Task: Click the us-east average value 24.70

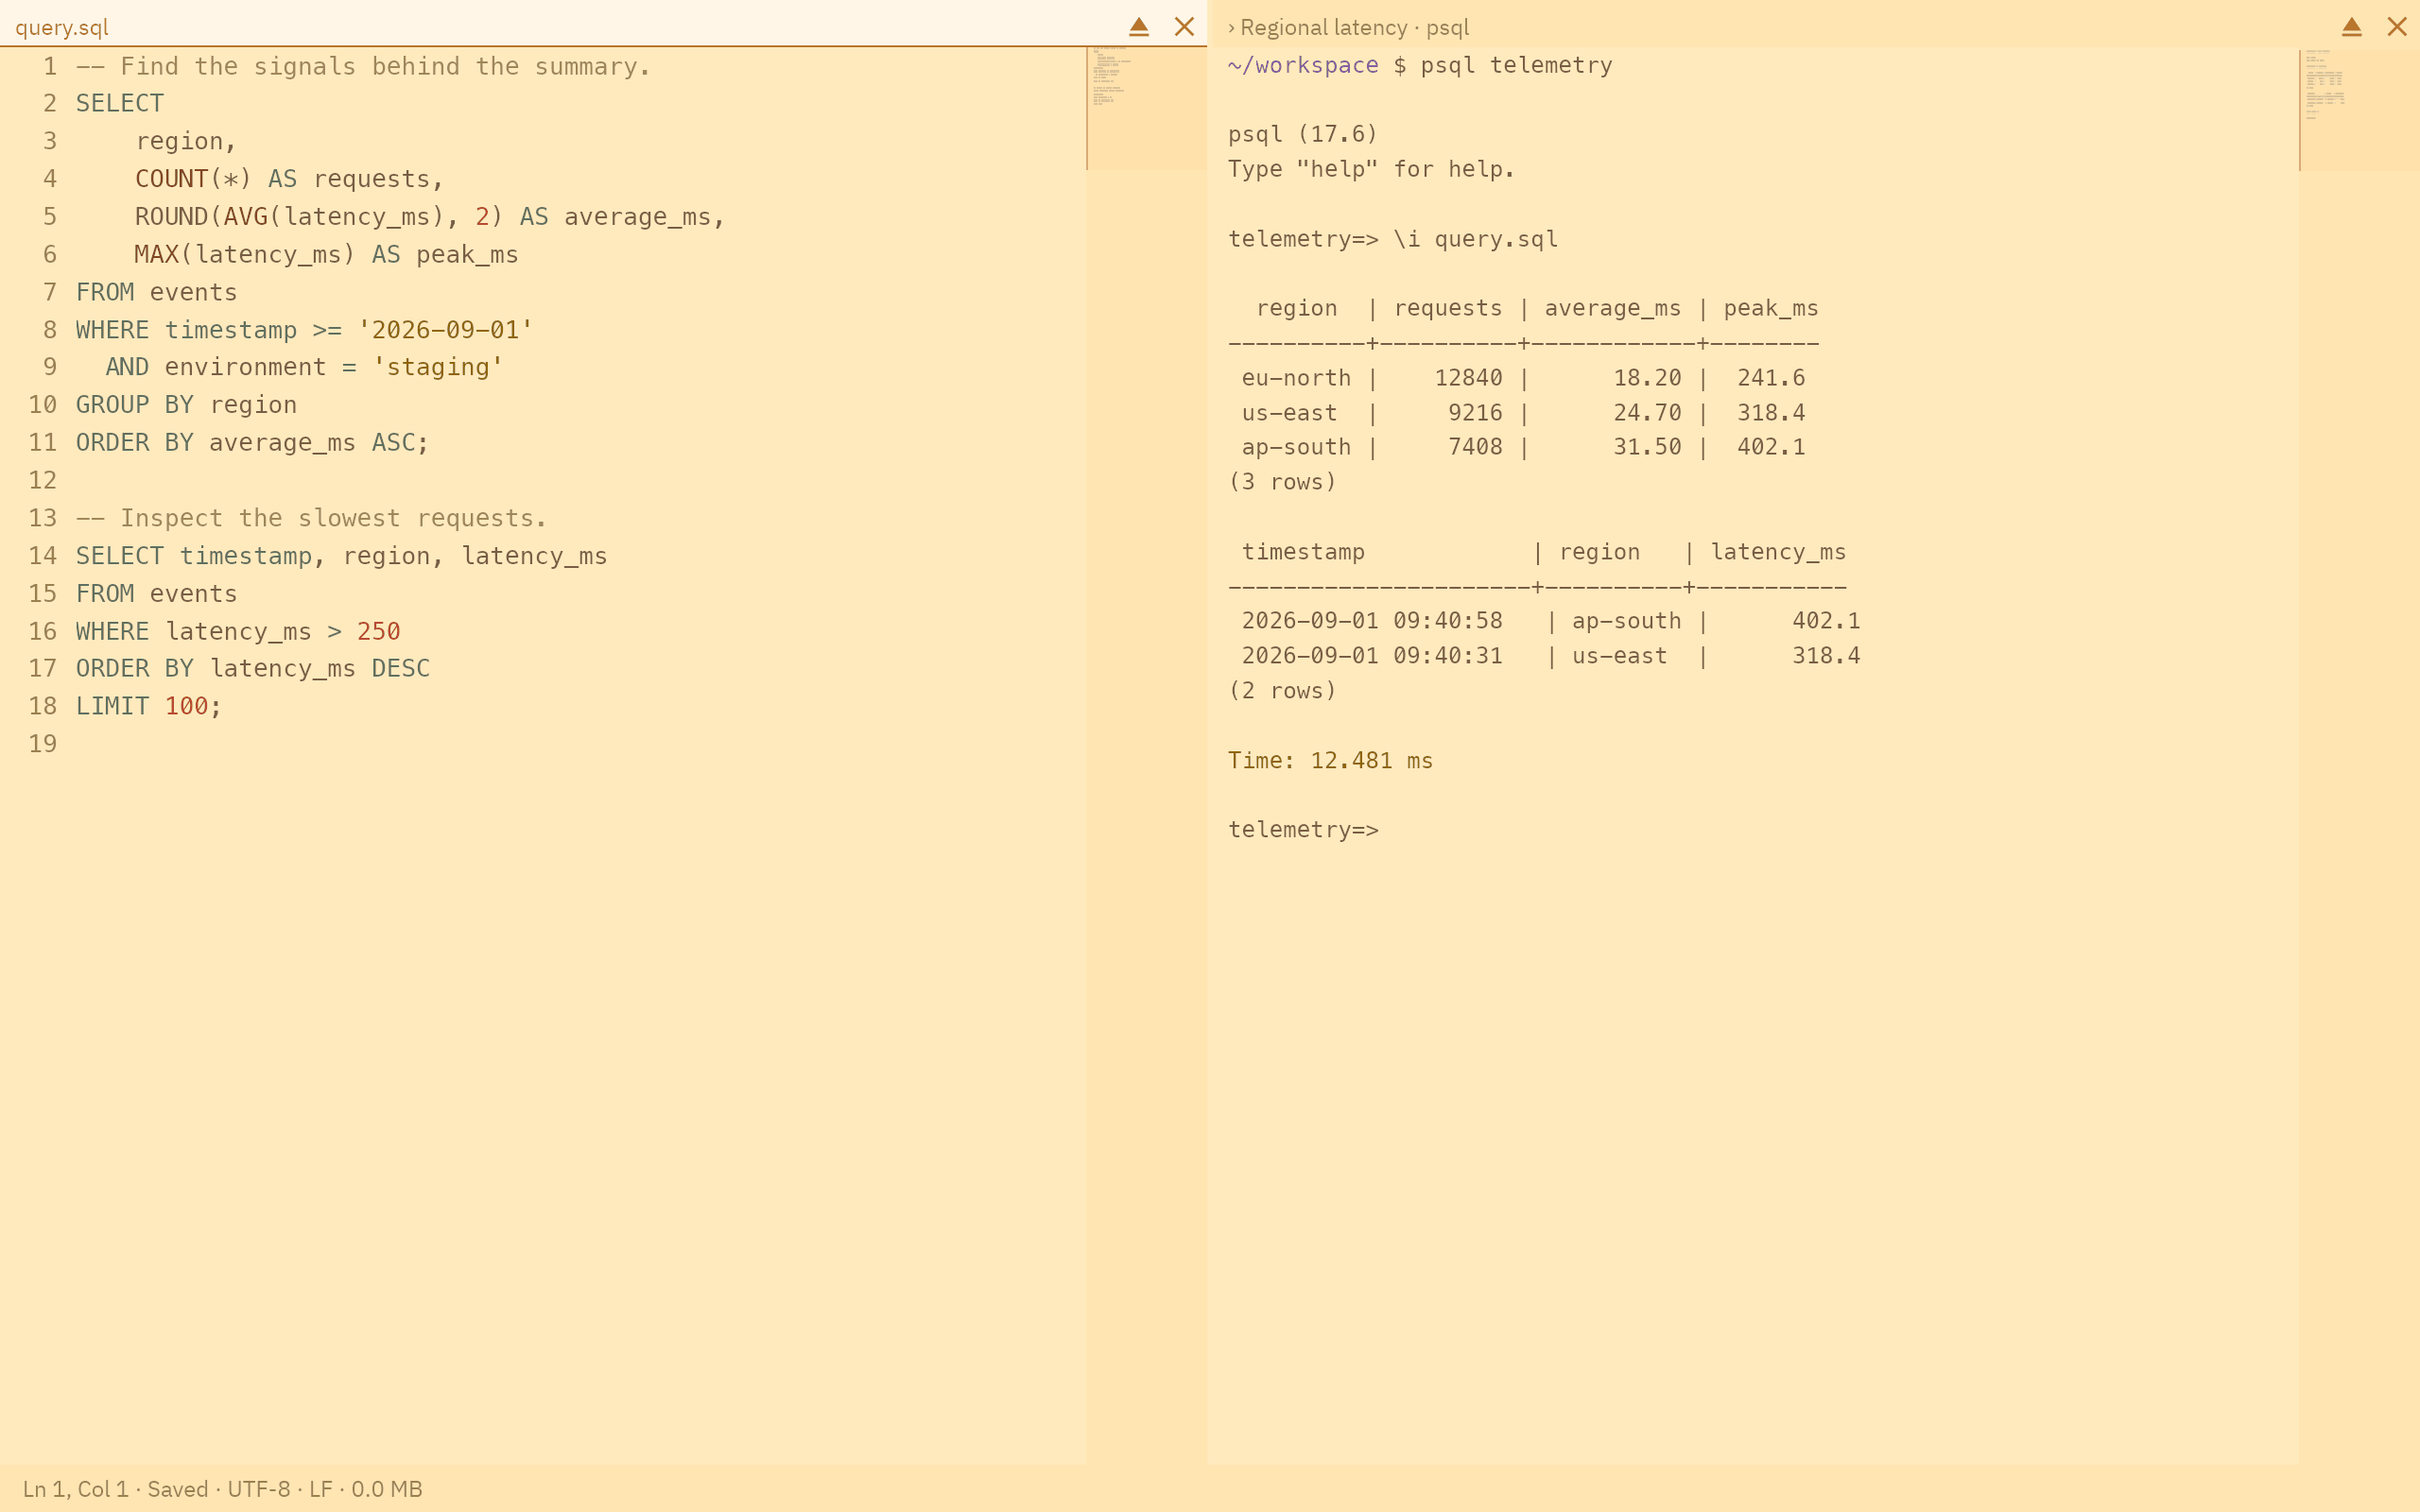Action: 1647,413
